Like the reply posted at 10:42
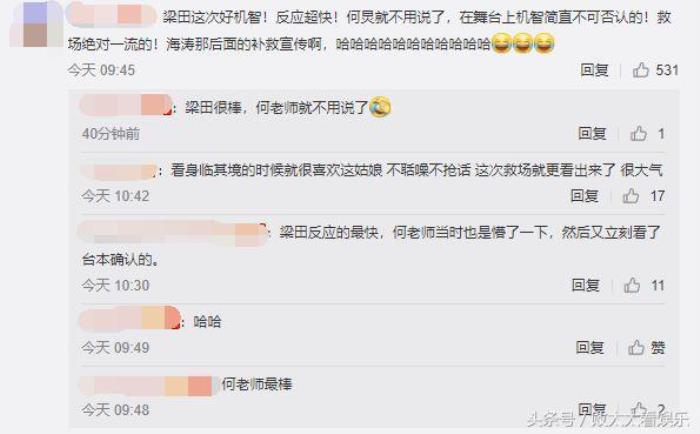Screen dimensions: 700x434 click(x=630, y=196)
